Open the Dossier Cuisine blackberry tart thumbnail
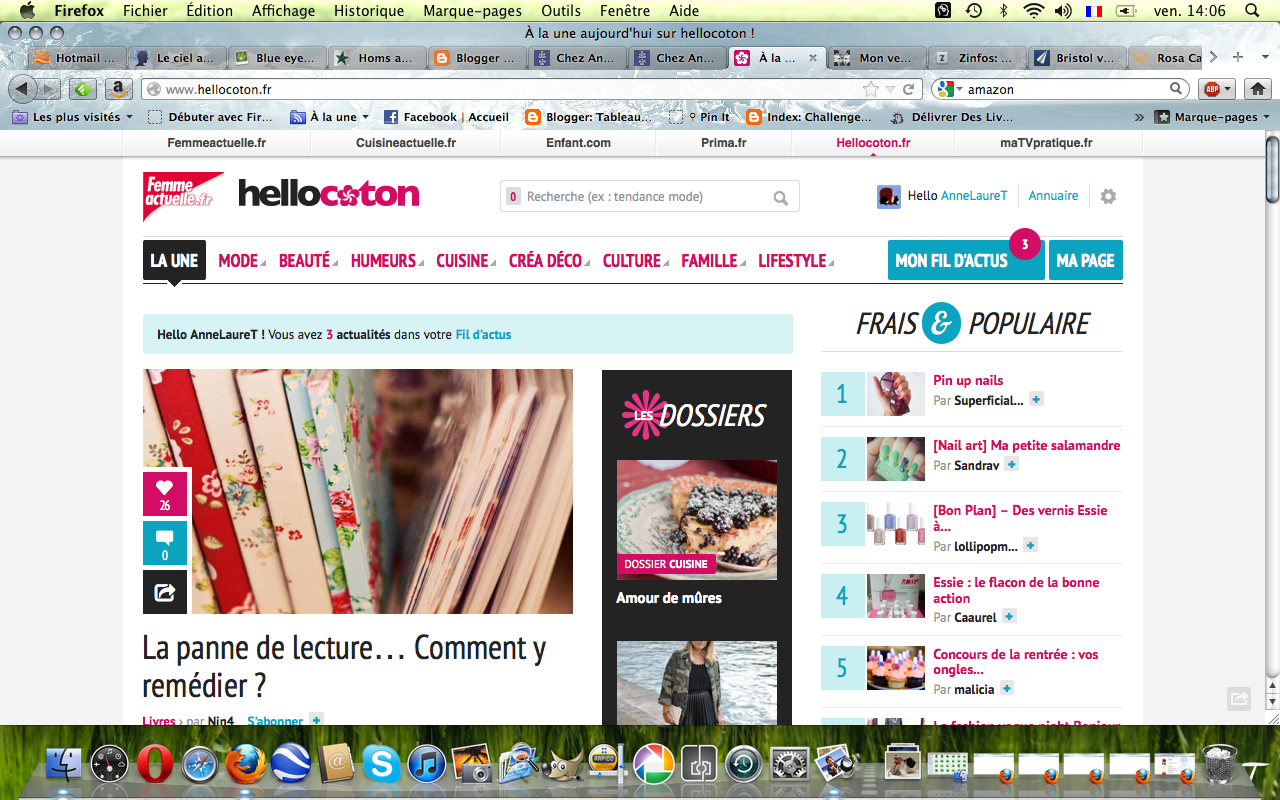 [x=697, y=519]
